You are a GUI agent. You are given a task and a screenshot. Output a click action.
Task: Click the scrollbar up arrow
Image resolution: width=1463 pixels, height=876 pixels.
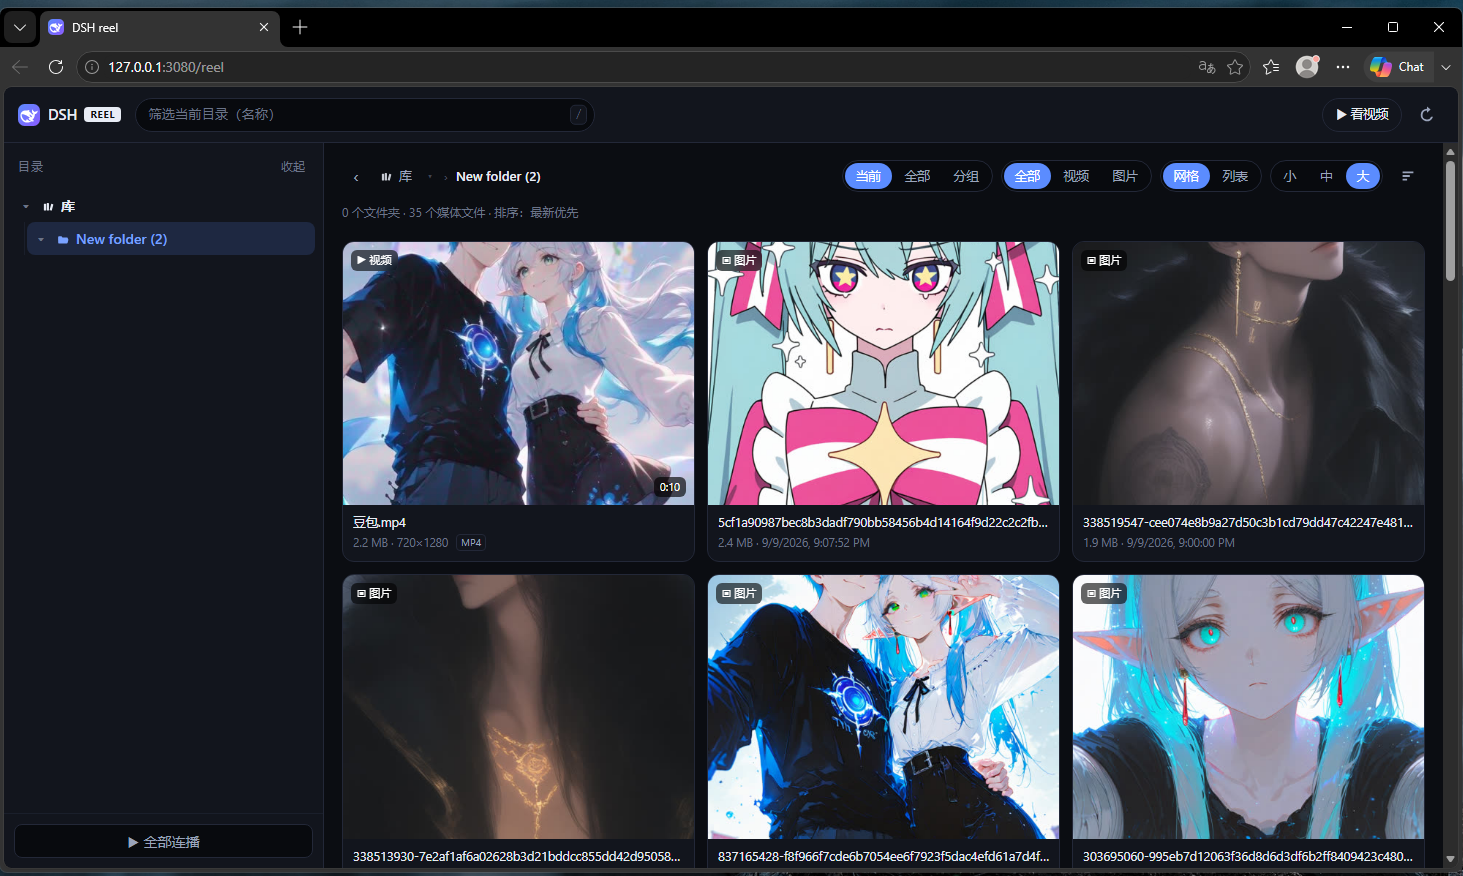click(x=1450, y=152)
